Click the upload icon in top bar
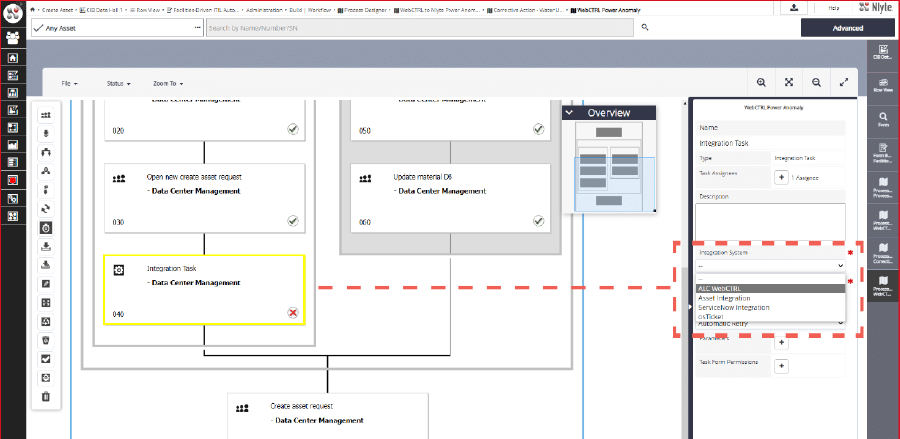Image resolution: width=900 pixels, height=439 pixels. click(x=794, y=7)
